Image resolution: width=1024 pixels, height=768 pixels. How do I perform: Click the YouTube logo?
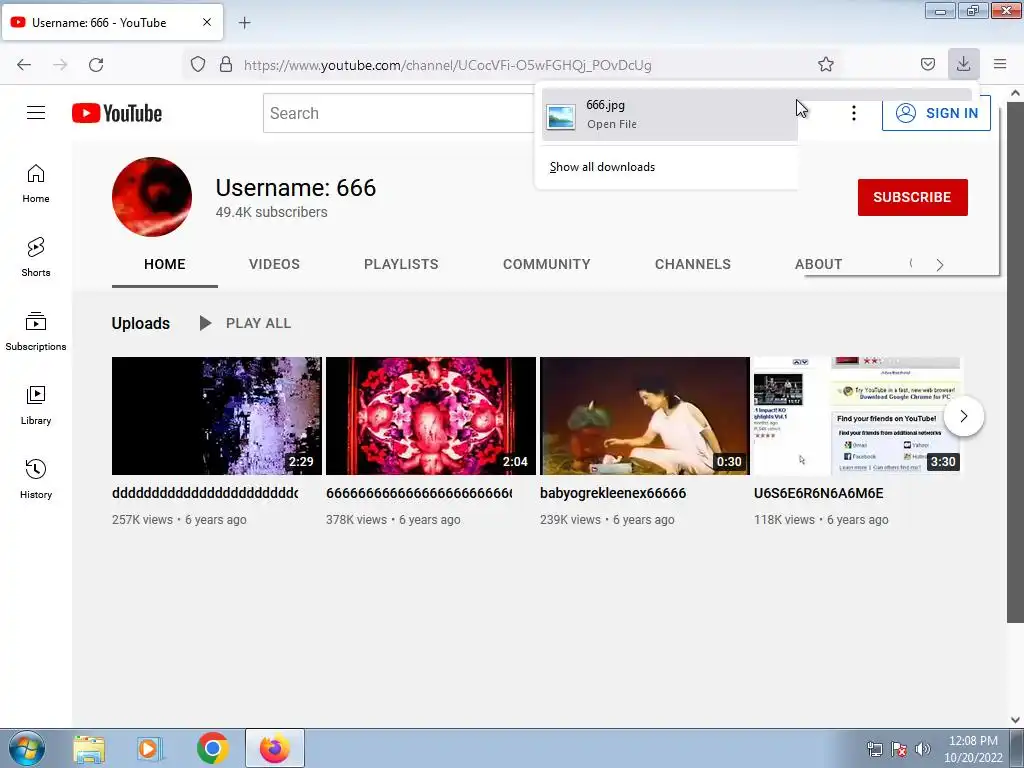click(x=117, y=113)
